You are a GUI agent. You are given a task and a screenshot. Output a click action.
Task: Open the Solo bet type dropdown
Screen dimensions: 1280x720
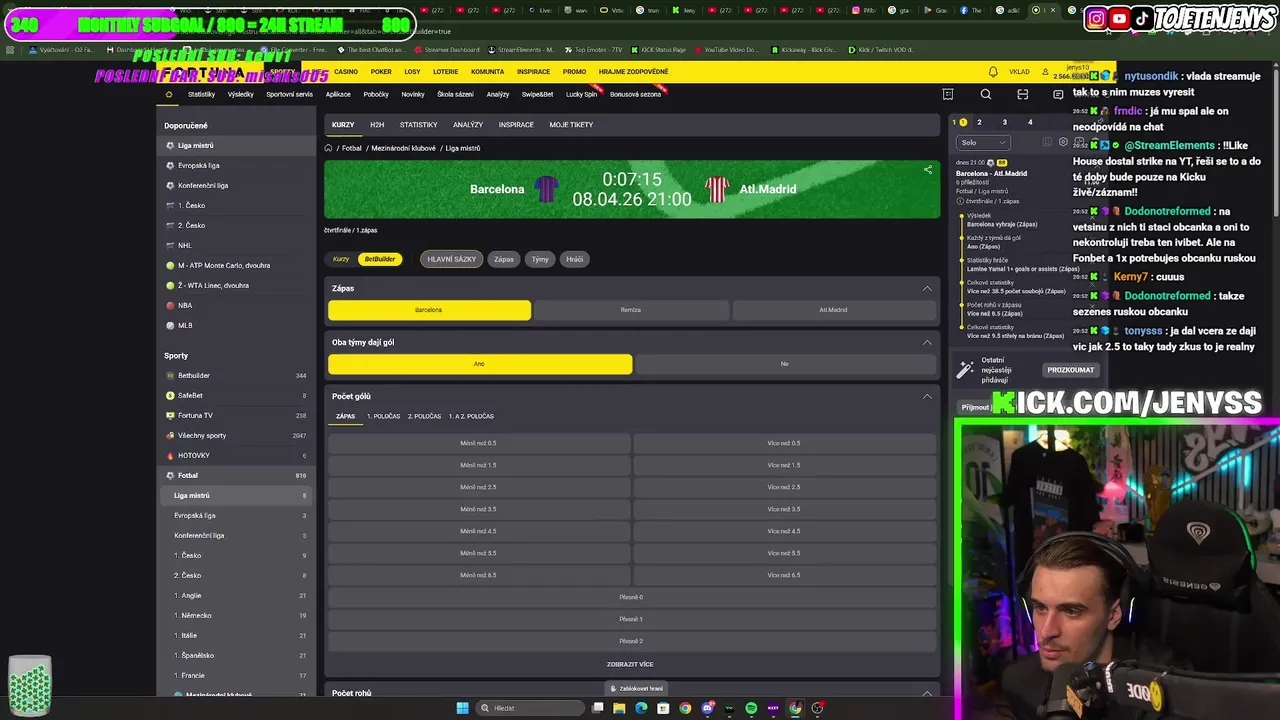coord(983,142)
